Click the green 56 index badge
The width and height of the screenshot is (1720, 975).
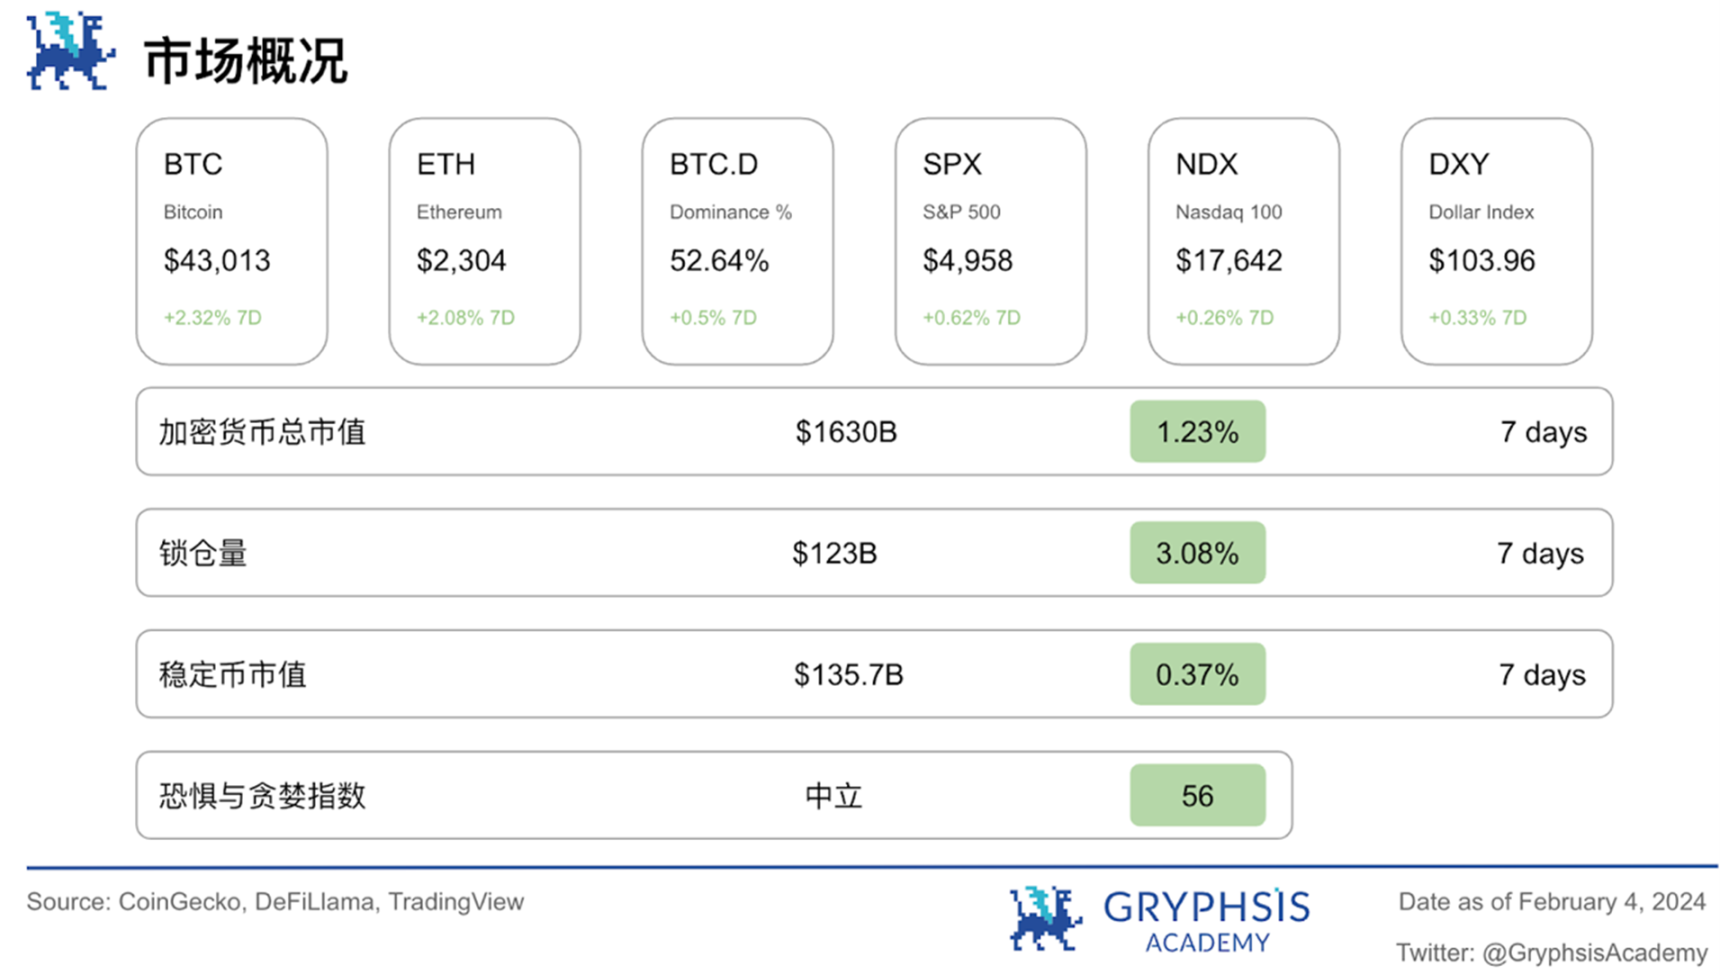tap(1197, 796)
